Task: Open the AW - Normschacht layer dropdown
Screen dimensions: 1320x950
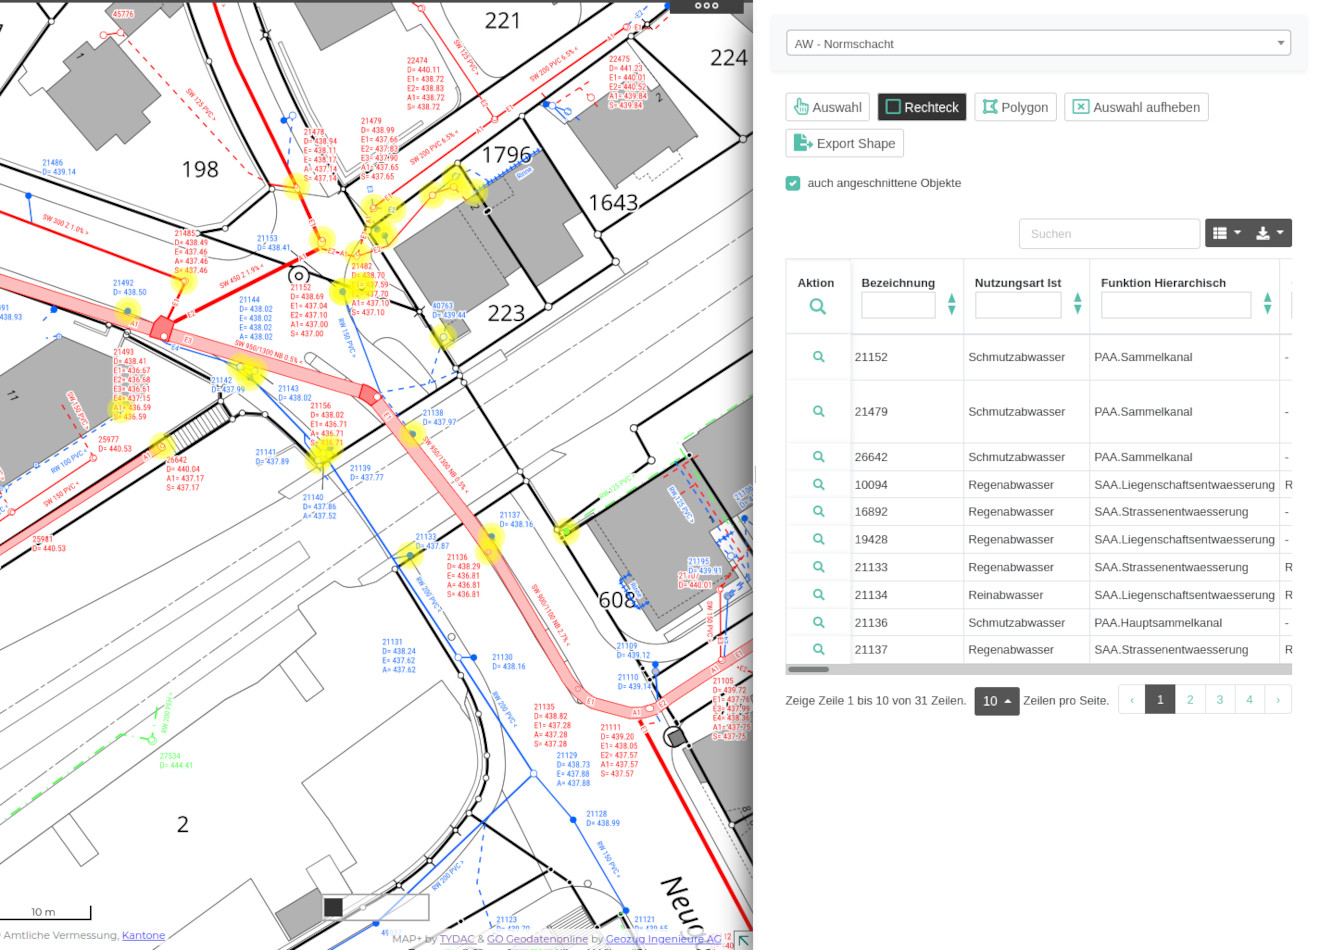Action: (1038, 43)
